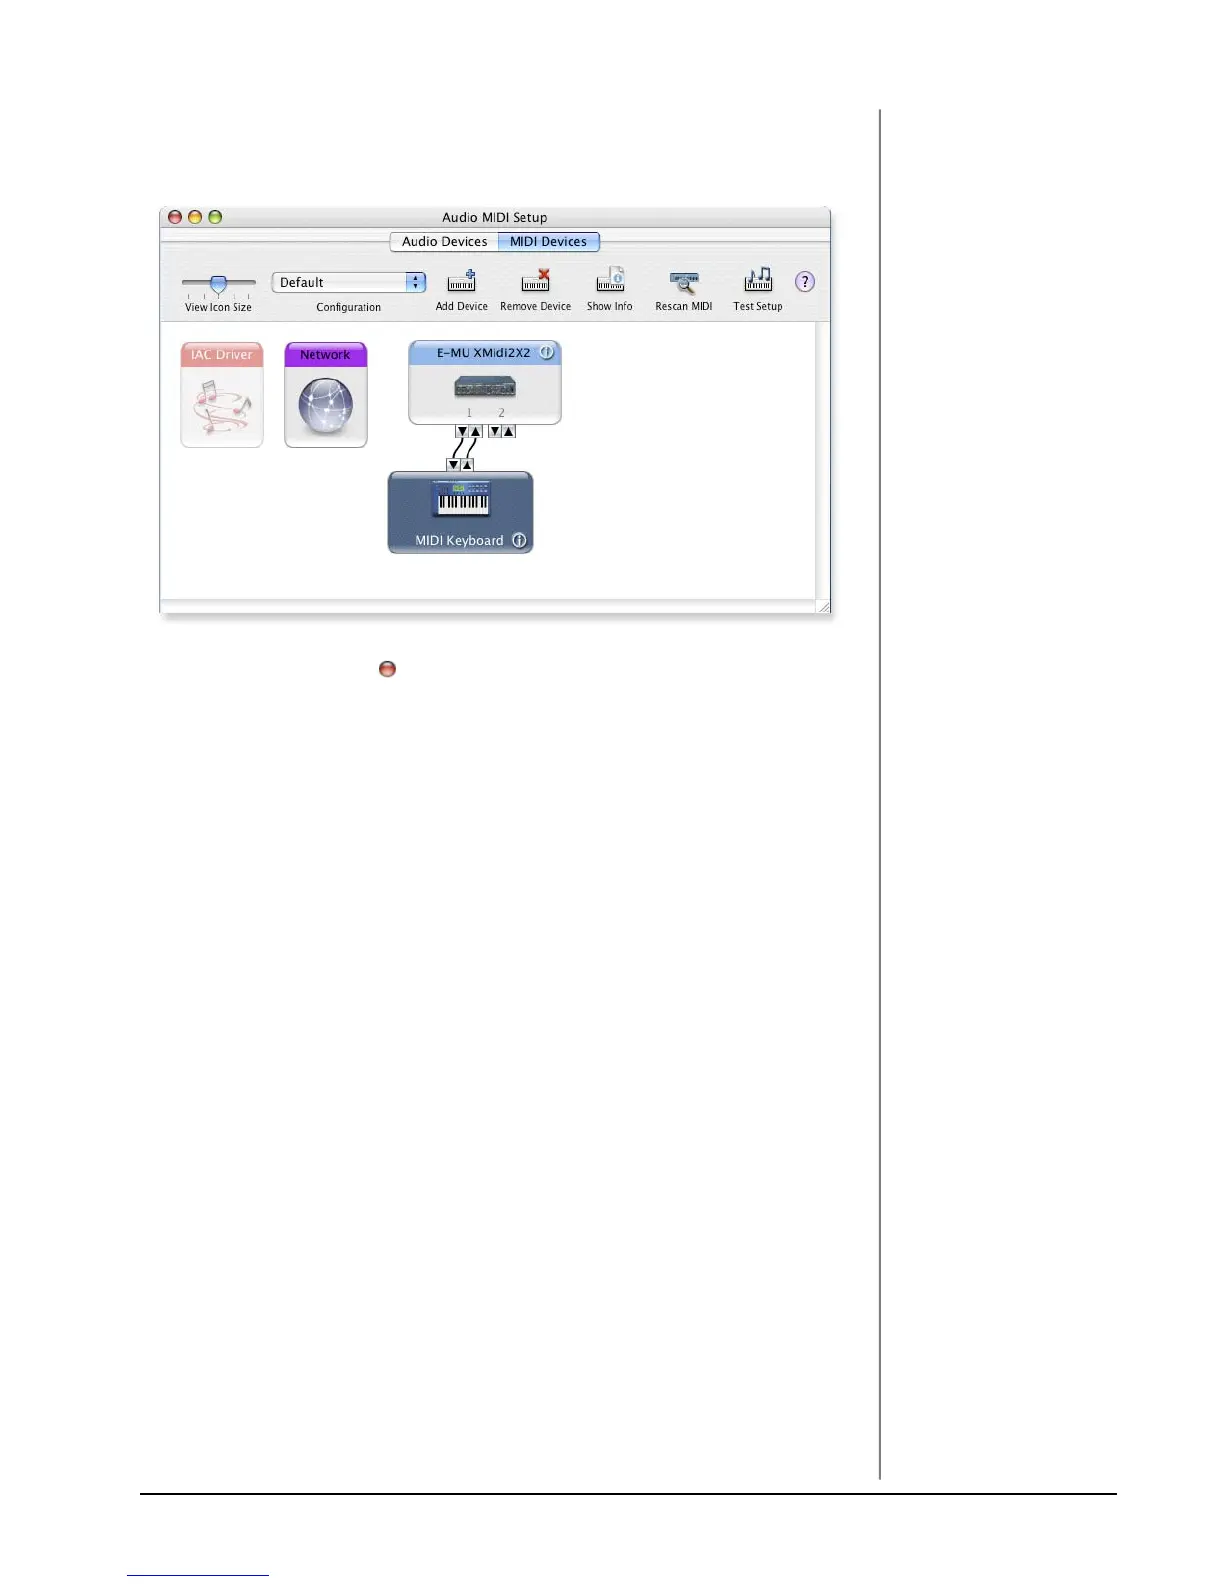This screenshot has height=1584, width=1224.
Task: Click MIDI Keyboard down-arrow connector
Action: 454,465
